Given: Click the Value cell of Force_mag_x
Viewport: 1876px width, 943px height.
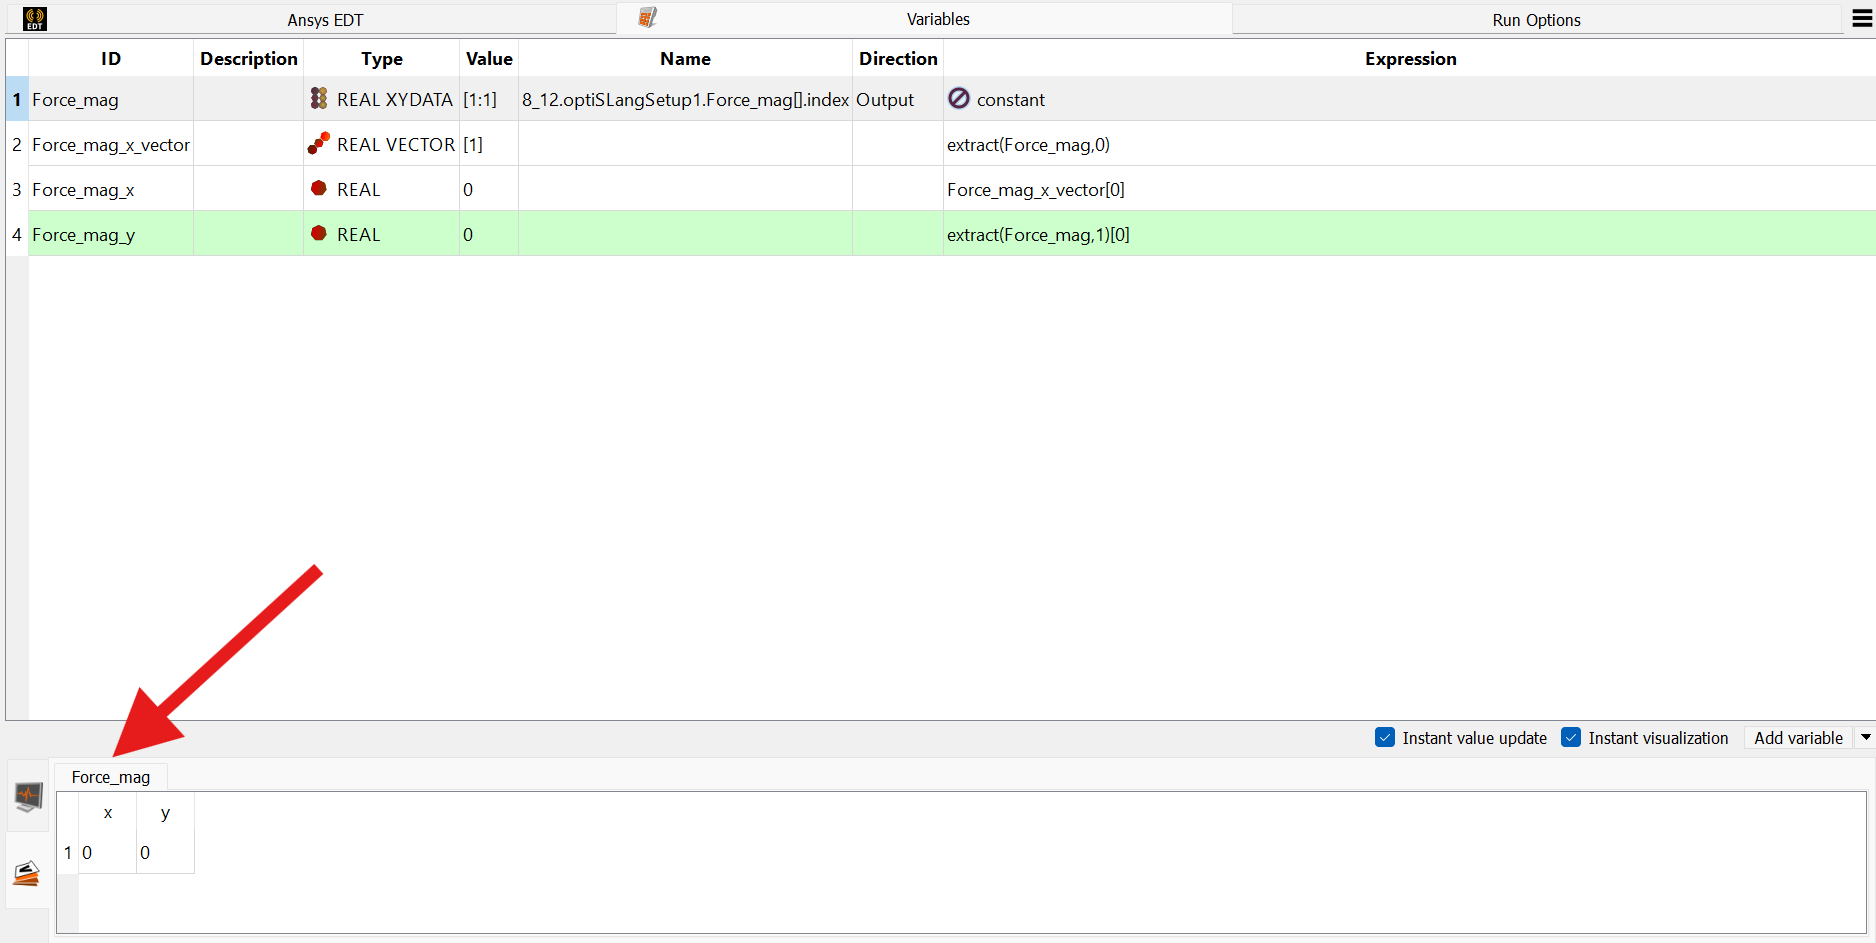Looking at the screenshot, I should (489, 190).
